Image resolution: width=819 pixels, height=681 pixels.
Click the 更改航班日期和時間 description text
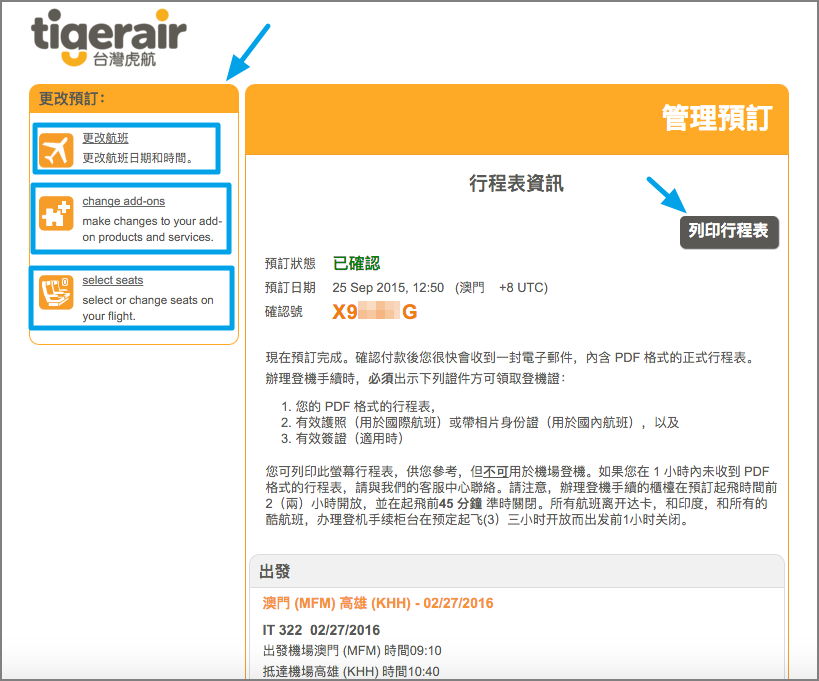click(137, 158)
